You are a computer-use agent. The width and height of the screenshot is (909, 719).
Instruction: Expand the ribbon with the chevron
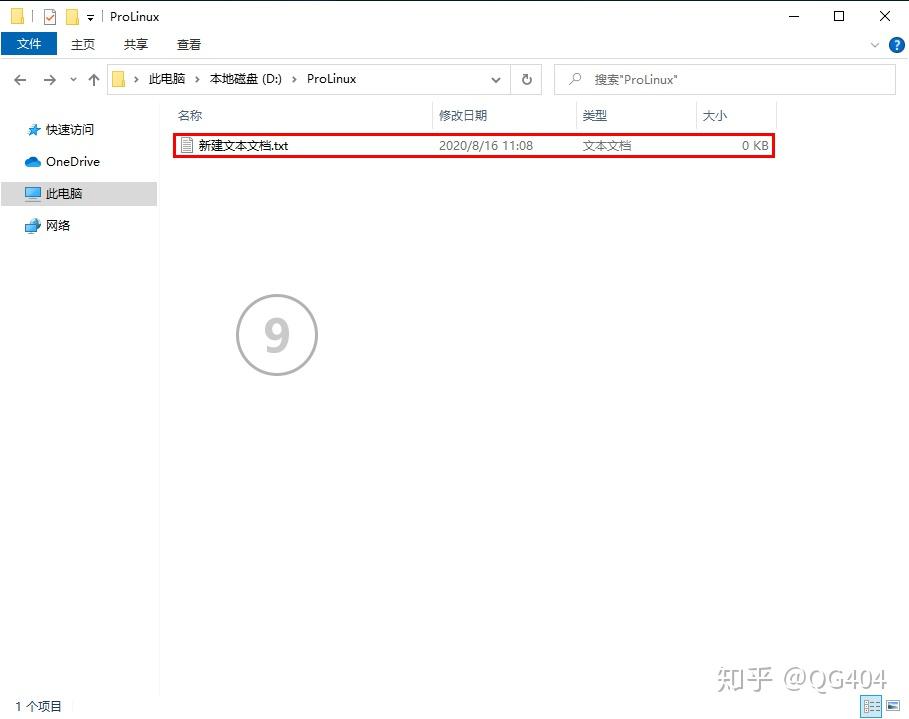(x=875, y=45)
